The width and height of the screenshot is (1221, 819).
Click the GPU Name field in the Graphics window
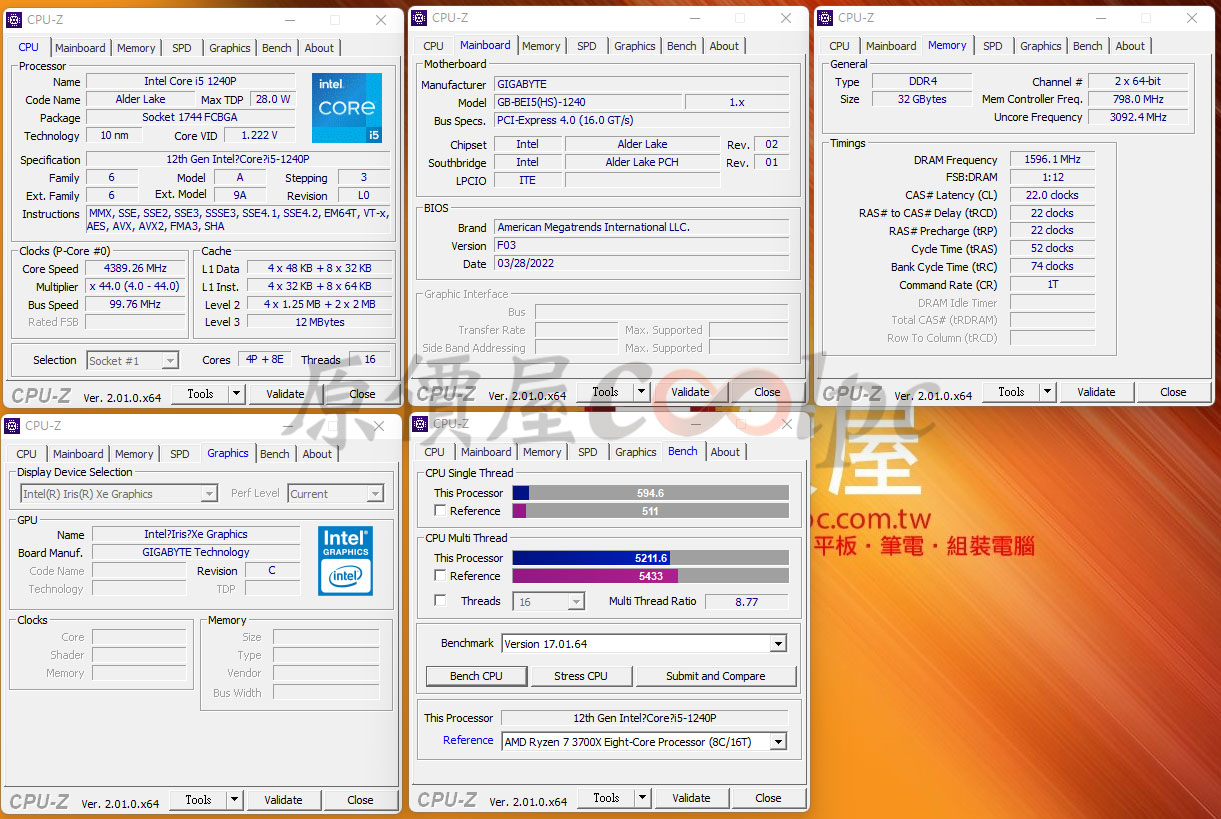point(196,535)
